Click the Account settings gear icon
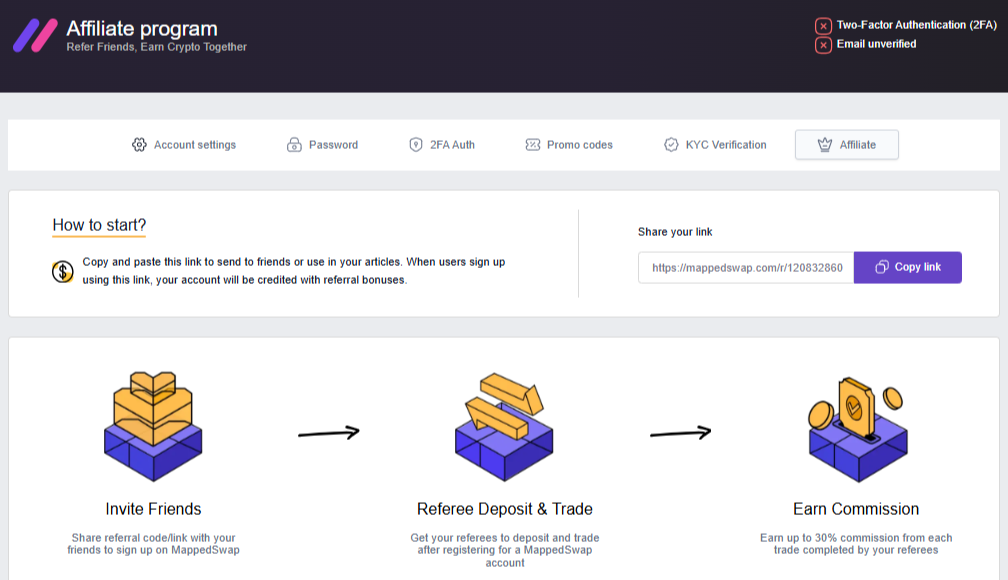Screen dimensions: 1008x580 [x=139, y=145]
